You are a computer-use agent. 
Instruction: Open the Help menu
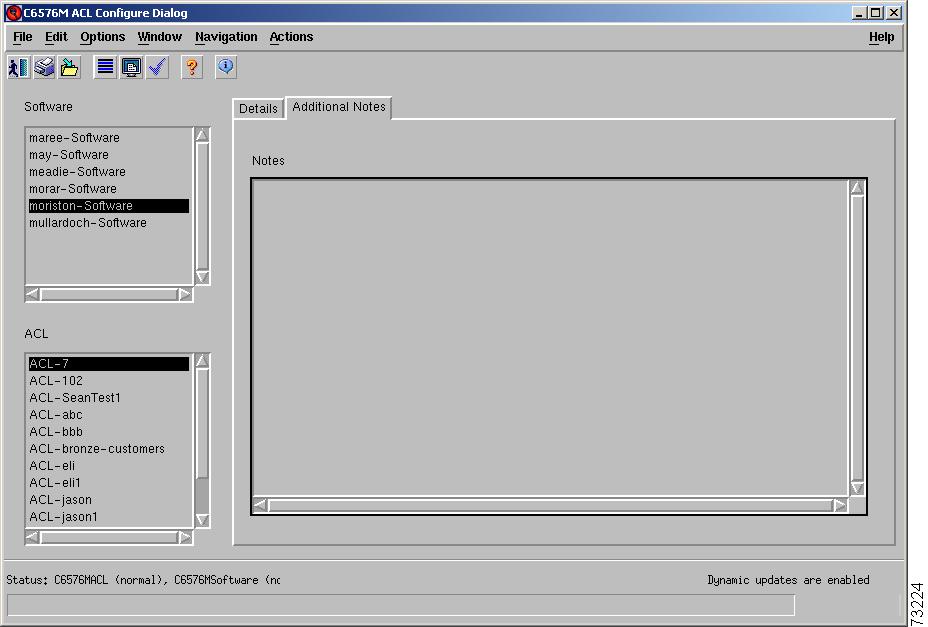pos(881,37)
